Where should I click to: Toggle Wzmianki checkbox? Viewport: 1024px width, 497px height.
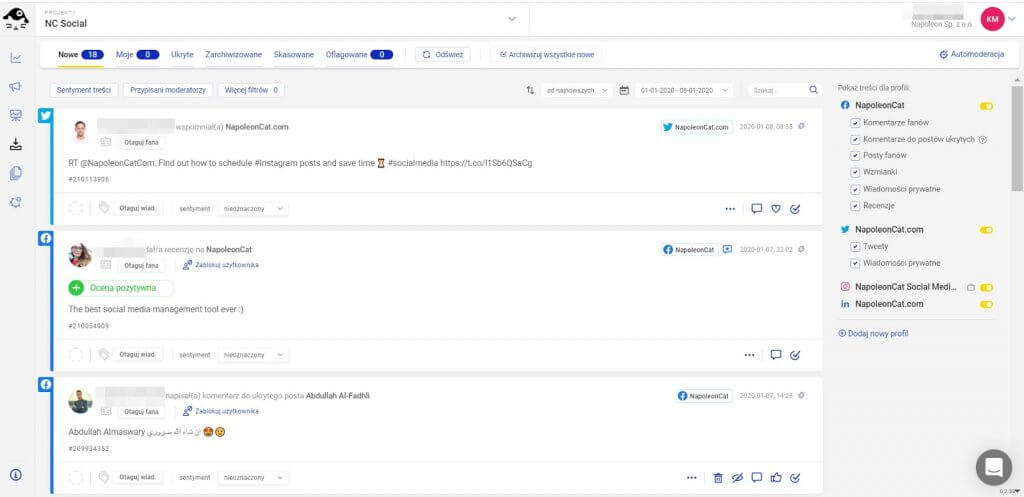click(855, 172)
